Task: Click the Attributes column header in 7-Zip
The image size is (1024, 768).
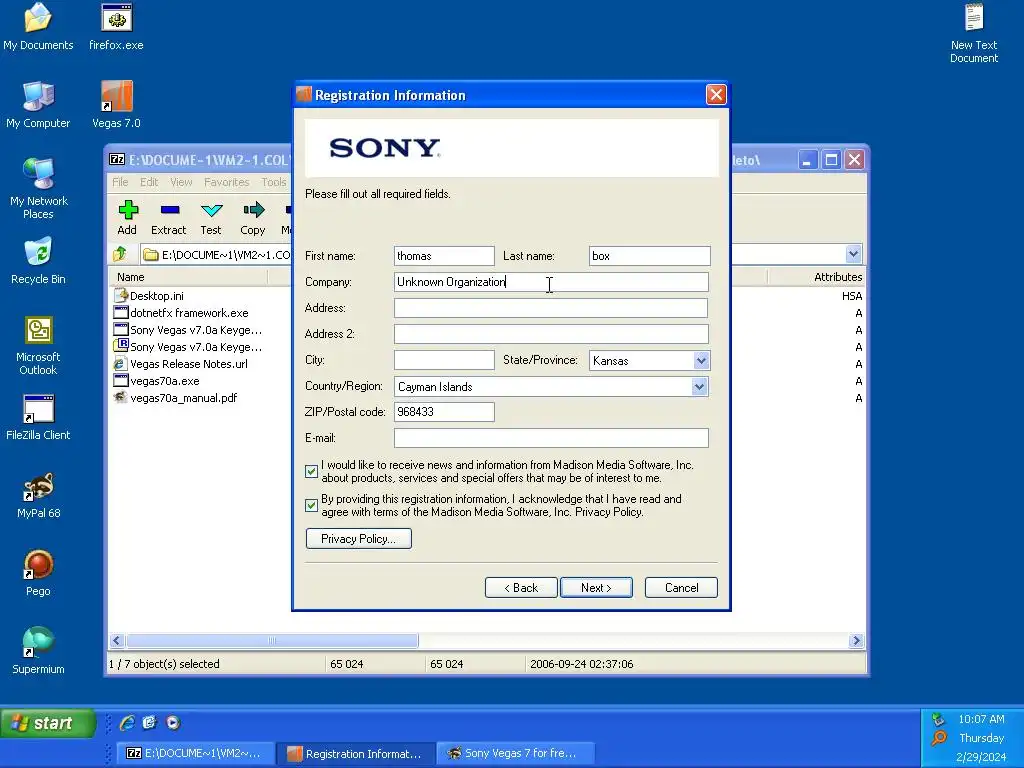Action: click(x=816, y=277)
